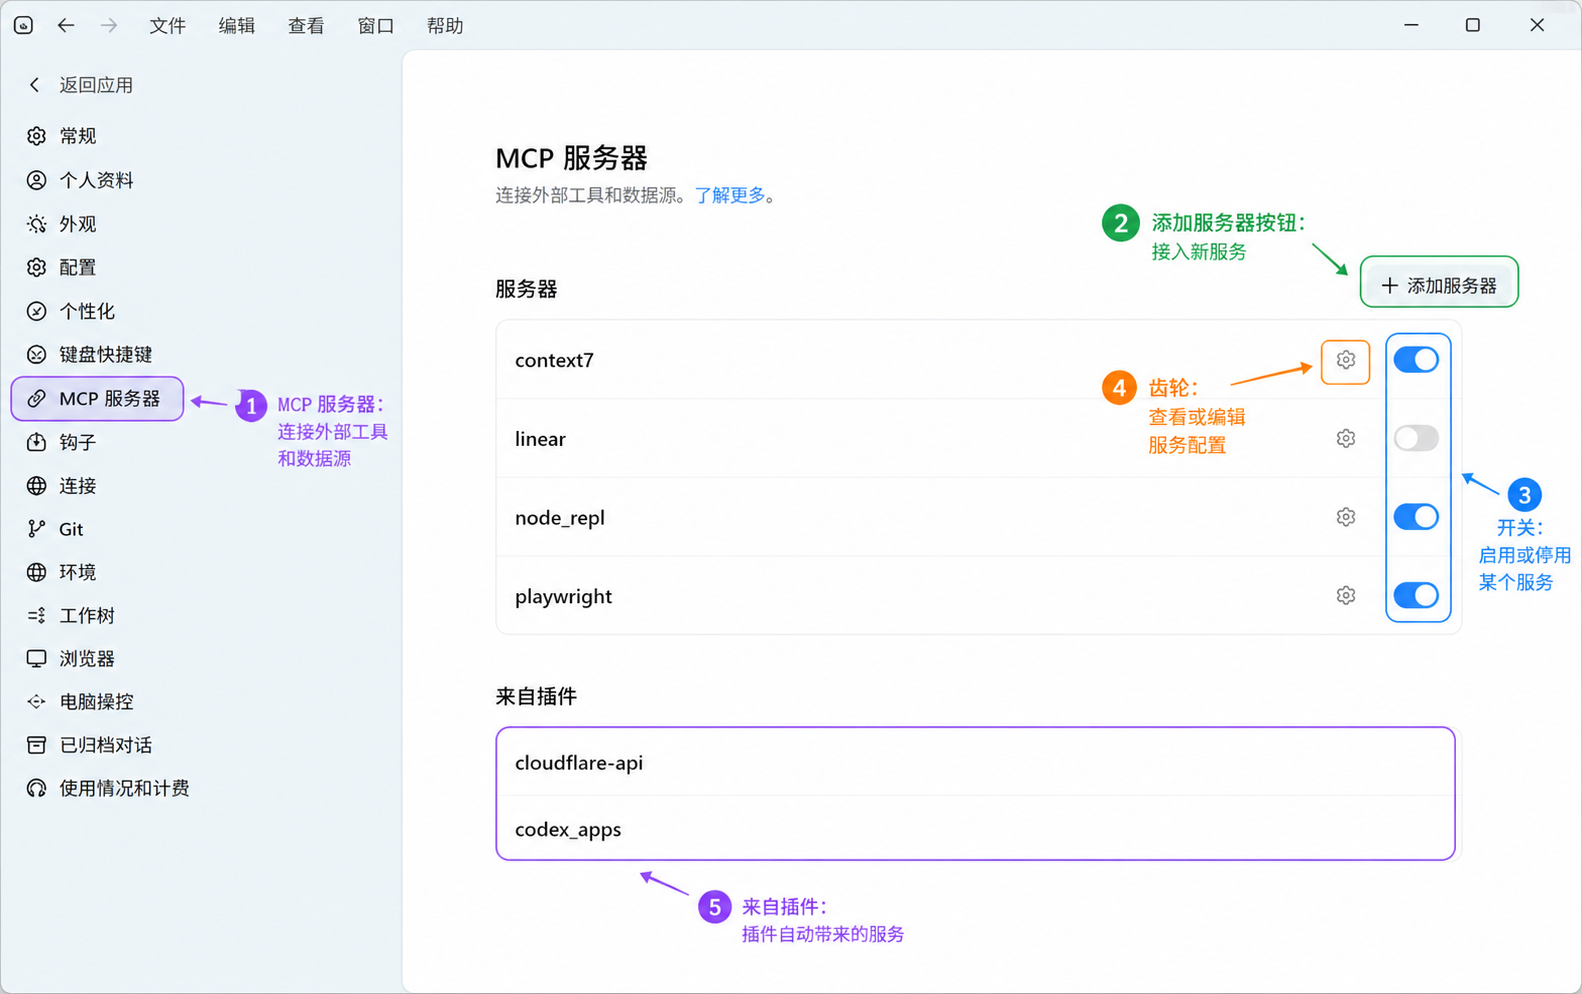The image size is (1582, 994).
Task: Maximize the window
Action: 1473,25
